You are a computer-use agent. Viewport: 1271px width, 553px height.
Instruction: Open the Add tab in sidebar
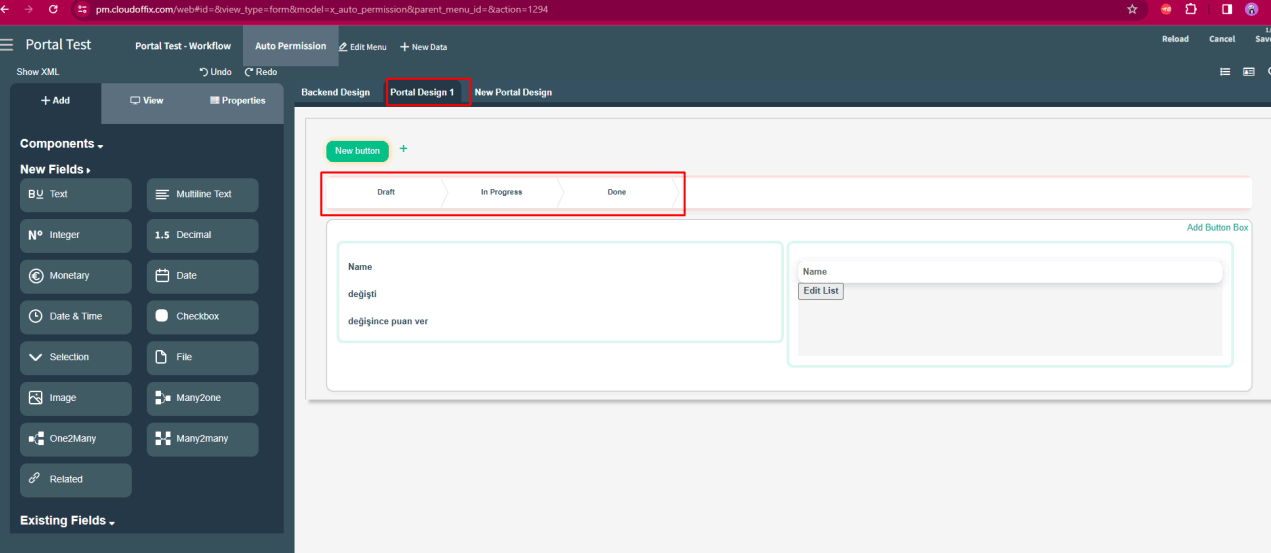55,101
